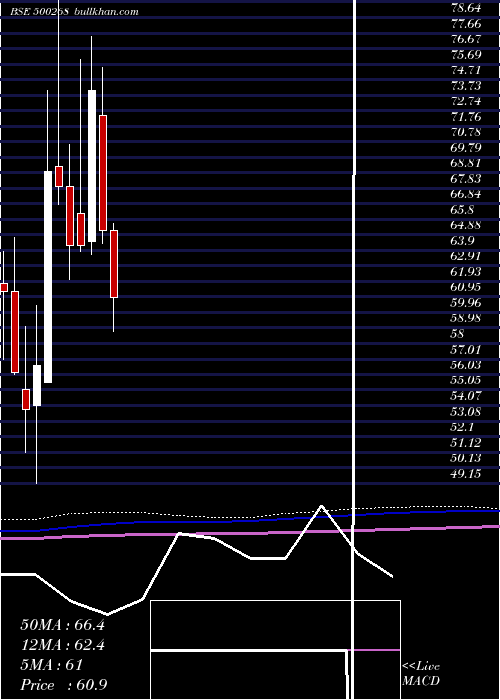
Task: Click price level 52.1
Action: coord(462,427)
